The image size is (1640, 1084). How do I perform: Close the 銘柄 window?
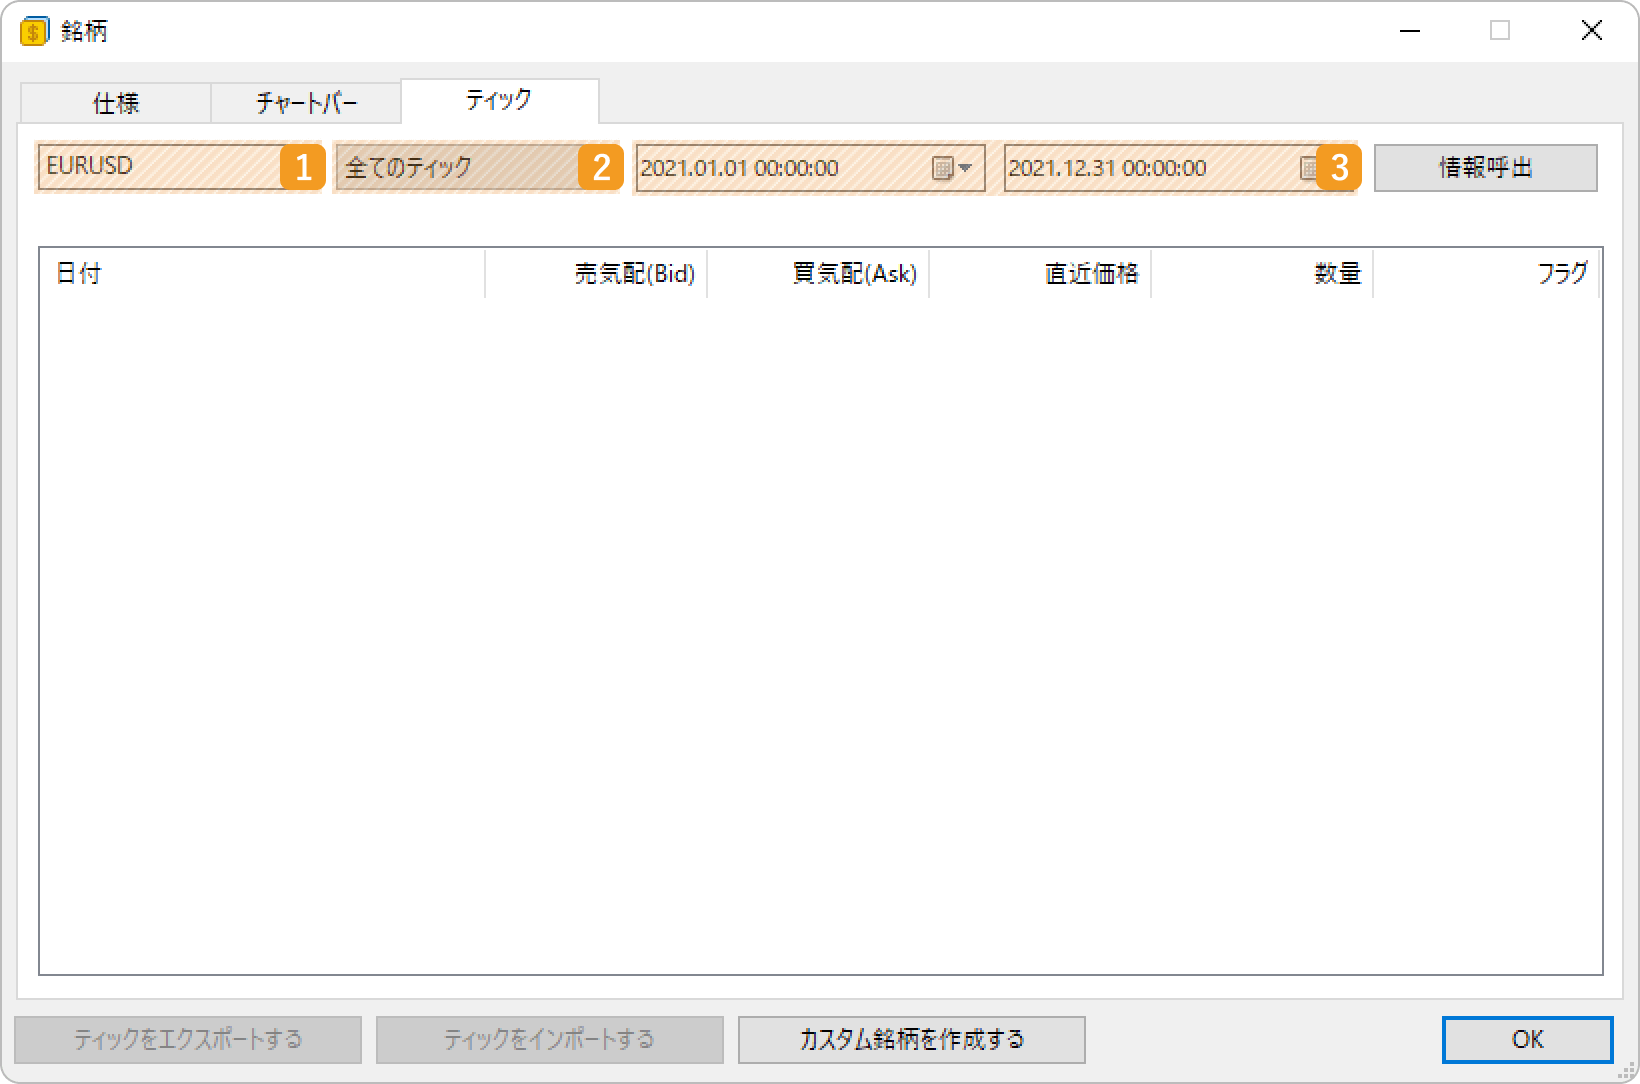[1591, 31]
